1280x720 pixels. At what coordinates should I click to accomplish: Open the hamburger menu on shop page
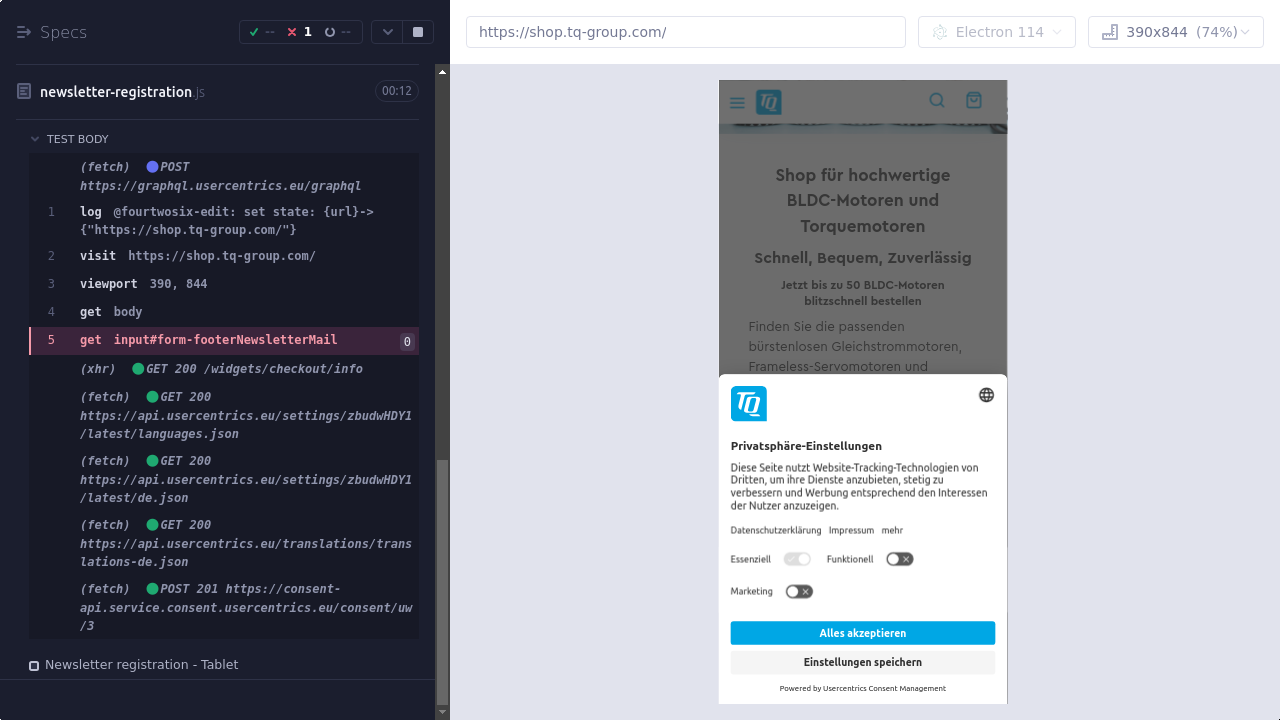[x=737, y=102]
